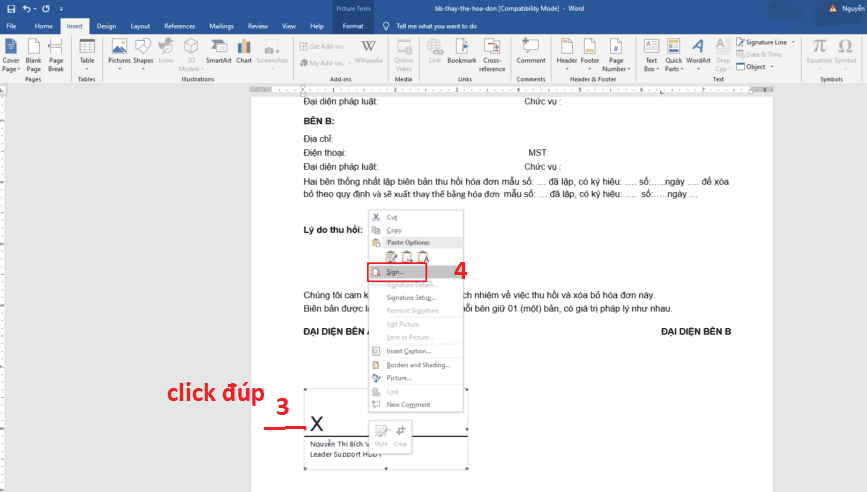Add a new Comment from ribbon
The image size is (867, 492).
531,51
